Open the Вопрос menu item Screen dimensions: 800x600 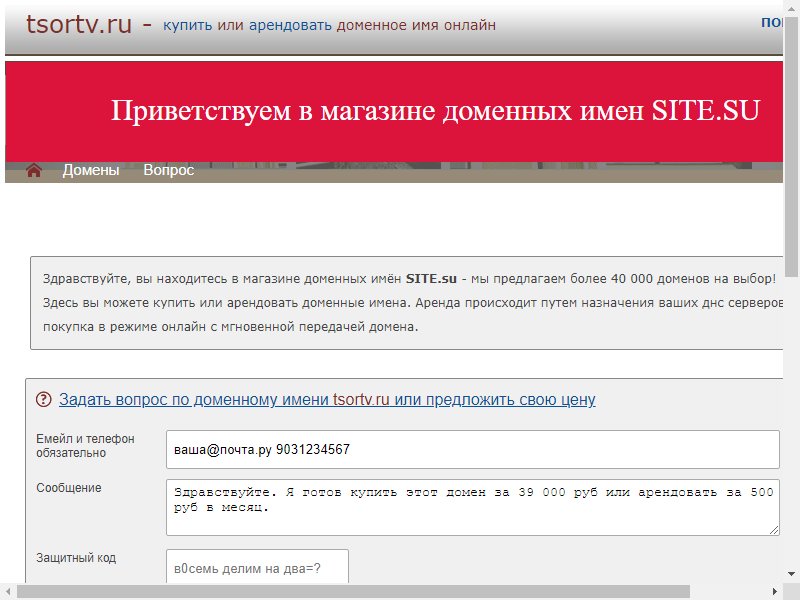169,170
